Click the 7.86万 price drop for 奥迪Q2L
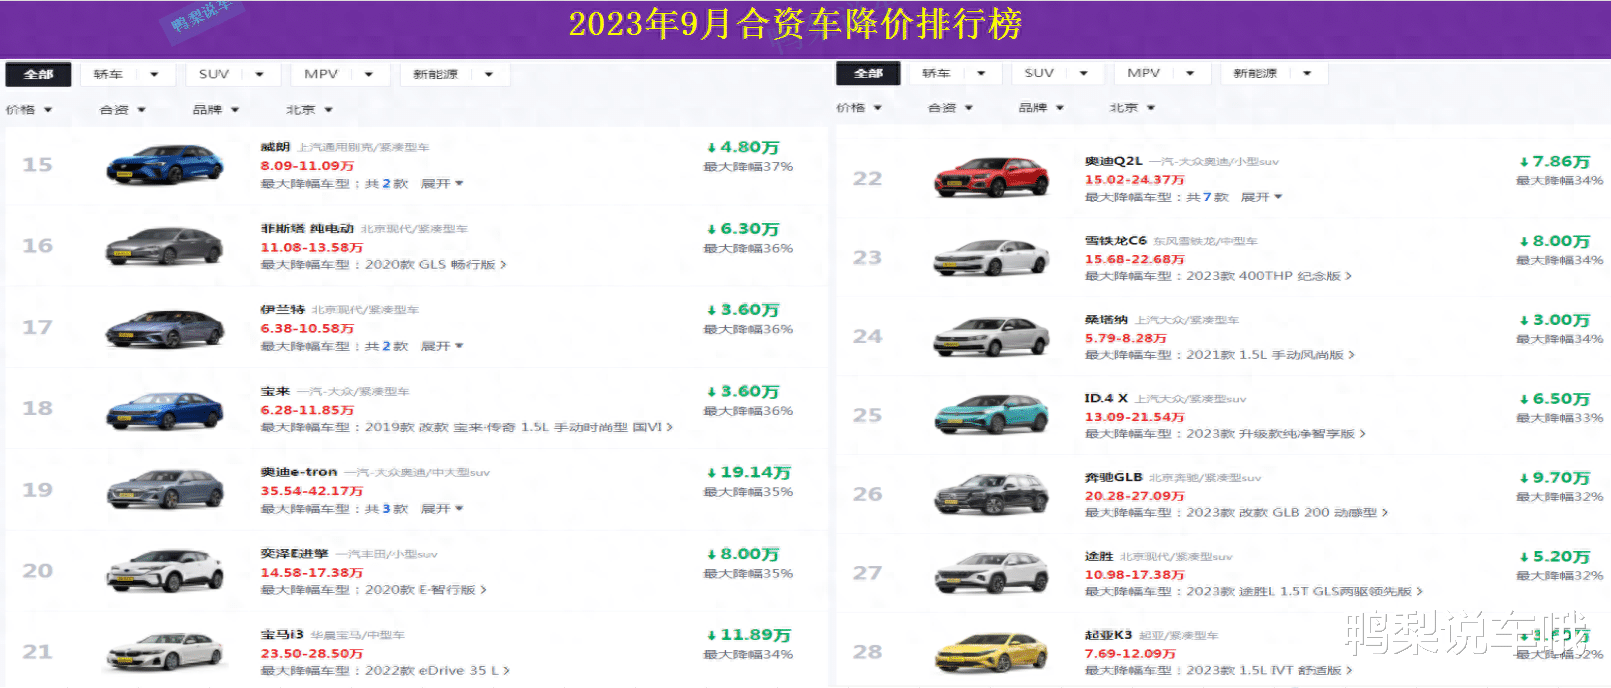Viewport: 1611px width, 688px height. (x=1555, y=161)
